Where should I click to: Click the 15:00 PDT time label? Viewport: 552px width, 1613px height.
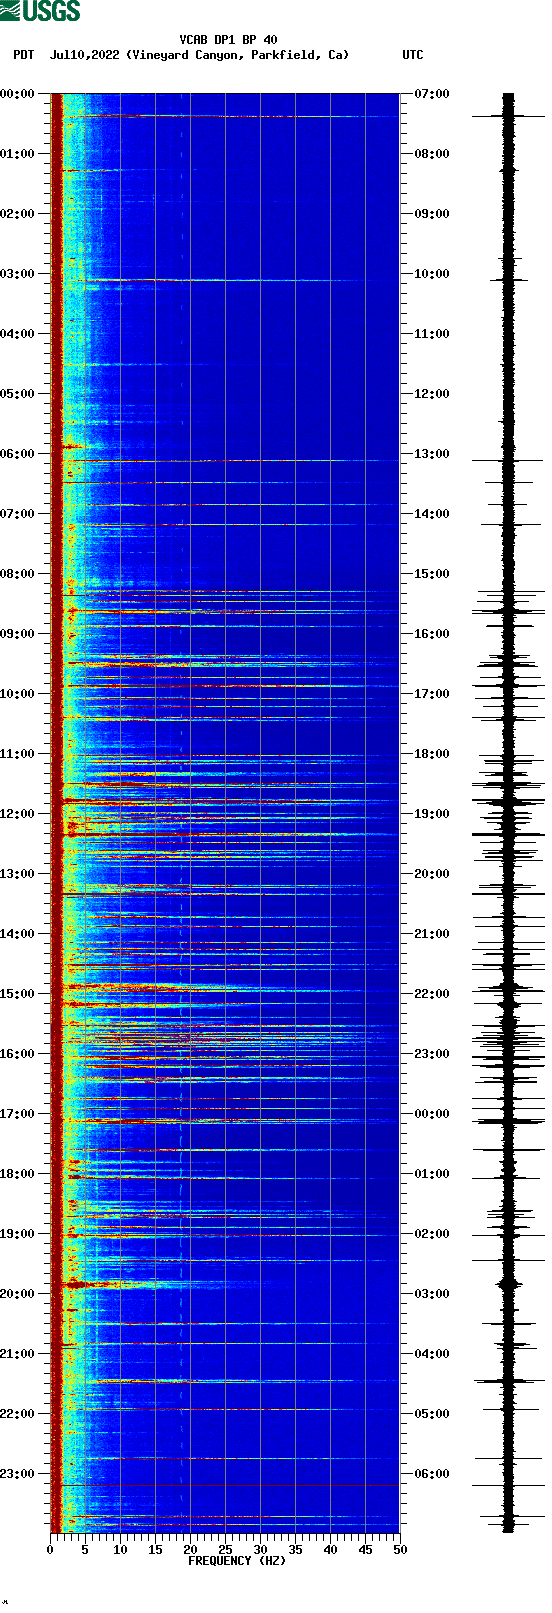pos(17,994)
